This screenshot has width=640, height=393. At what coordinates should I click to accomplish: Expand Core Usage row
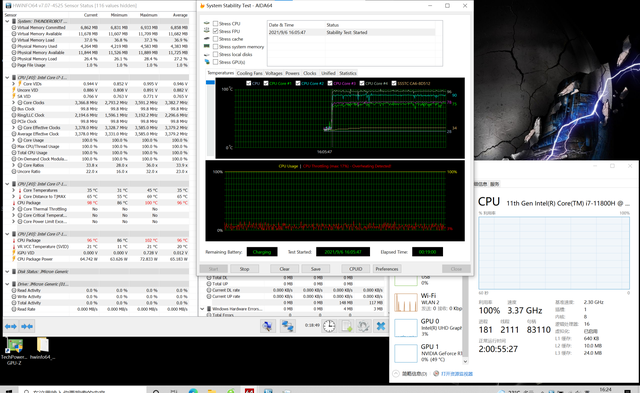tap(13, 140)
